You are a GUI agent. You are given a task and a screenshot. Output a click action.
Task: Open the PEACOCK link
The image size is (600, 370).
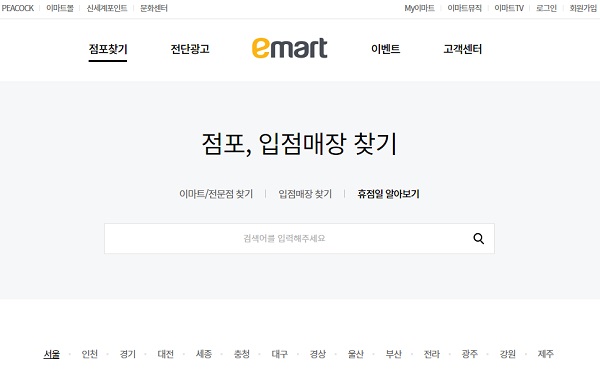[x=18, y=8]
